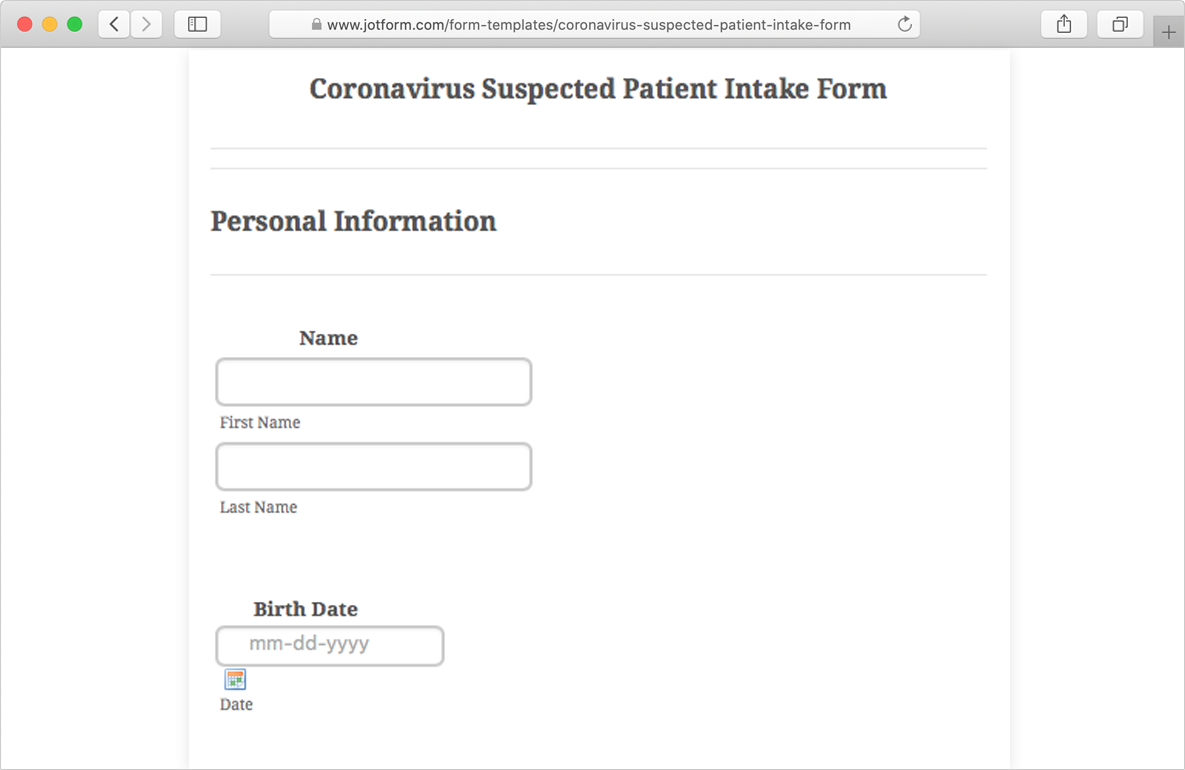Screen dimensions: 1185x770
Task: Reload the JotForm page
Action: tap(904, 24)
